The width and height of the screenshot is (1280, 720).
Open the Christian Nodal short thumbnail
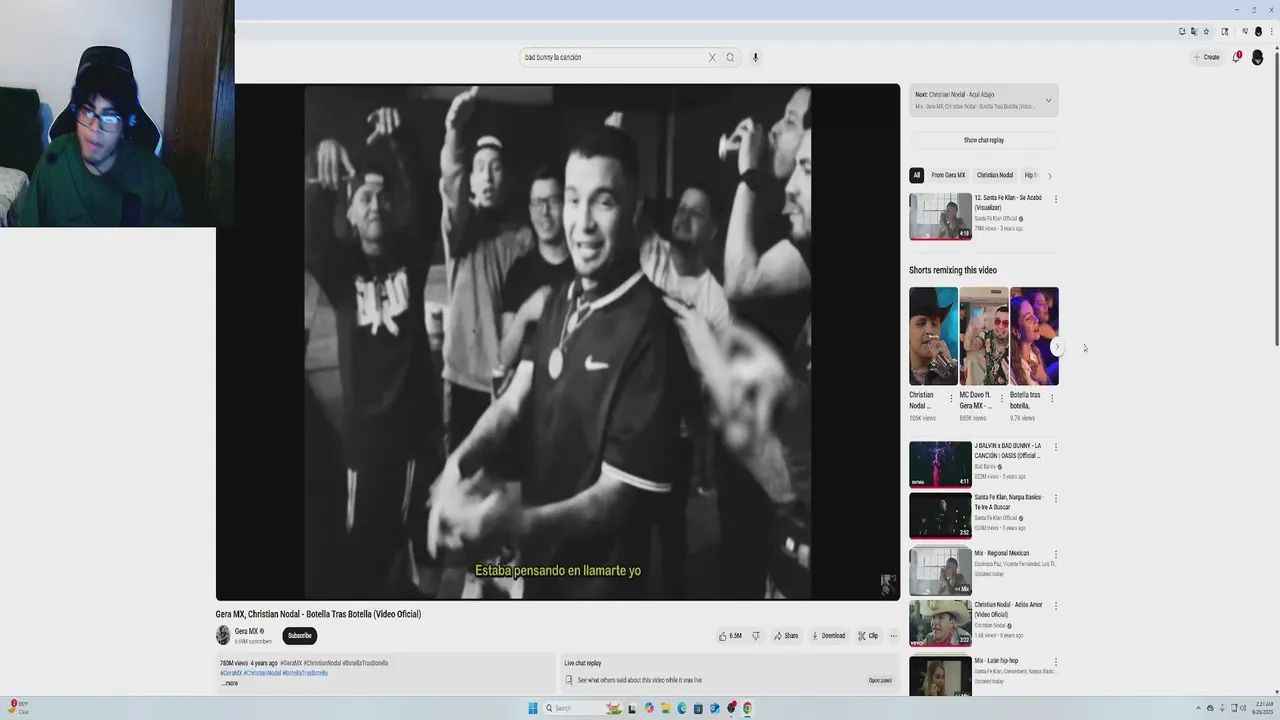(933, 336)
